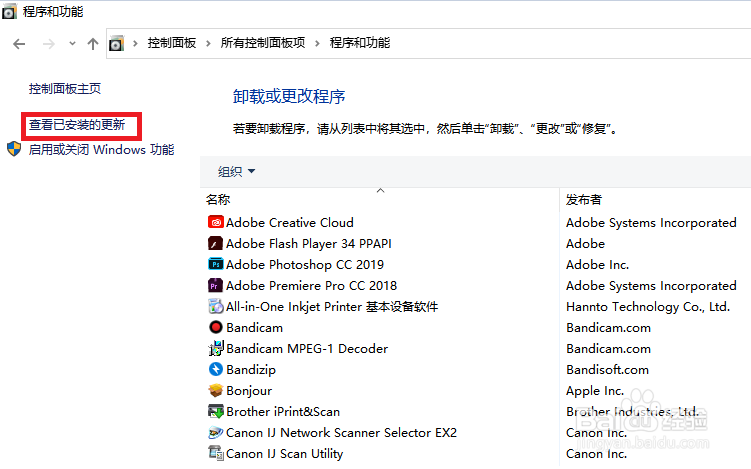The width and height of the screenshot is (751, 469).
Task: Click the shield icon beside Windows 功能
Action: click(x=14, y=149)
